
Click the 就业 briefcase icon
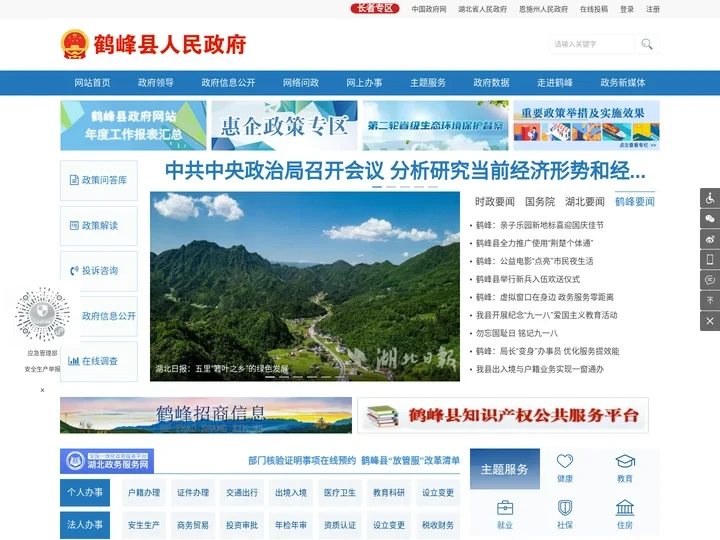coord(505,508)
